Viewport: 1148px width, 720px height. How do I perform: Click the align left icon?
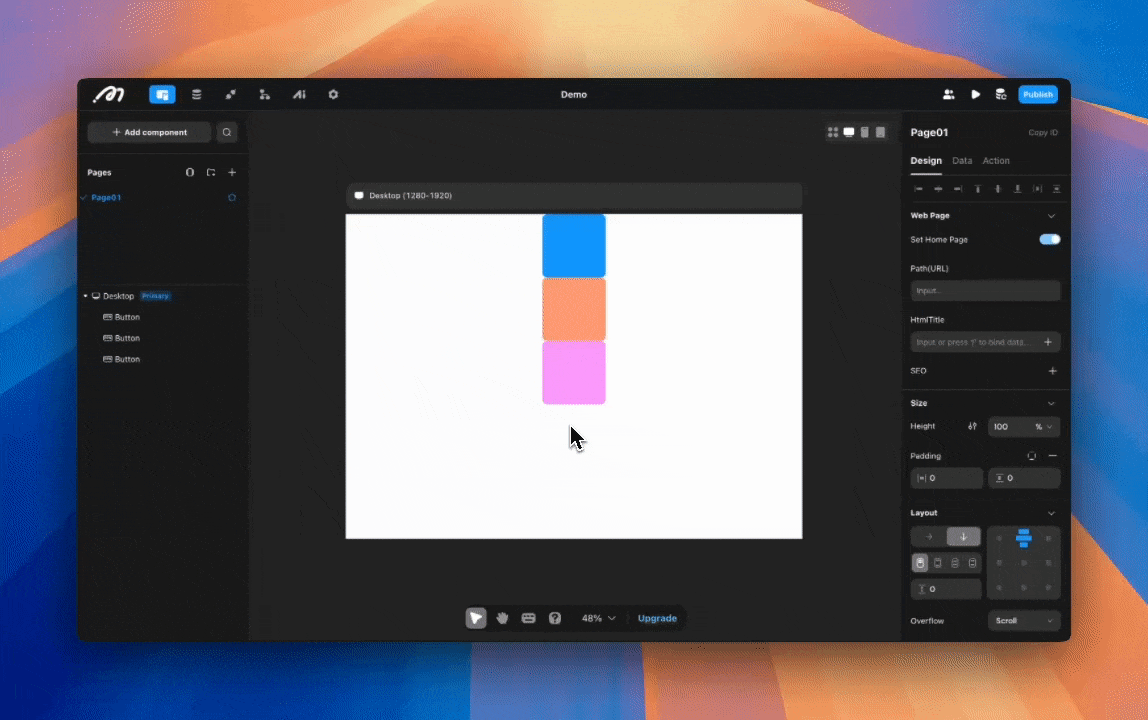918,189
